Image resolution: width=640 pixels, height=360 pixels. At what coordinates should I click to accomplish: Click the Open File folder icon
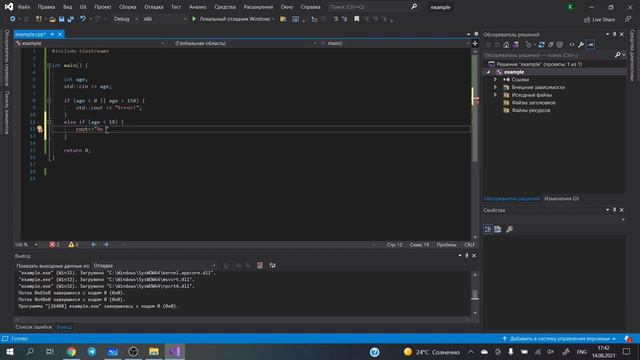pyautogui.click(x=52, y=19)
